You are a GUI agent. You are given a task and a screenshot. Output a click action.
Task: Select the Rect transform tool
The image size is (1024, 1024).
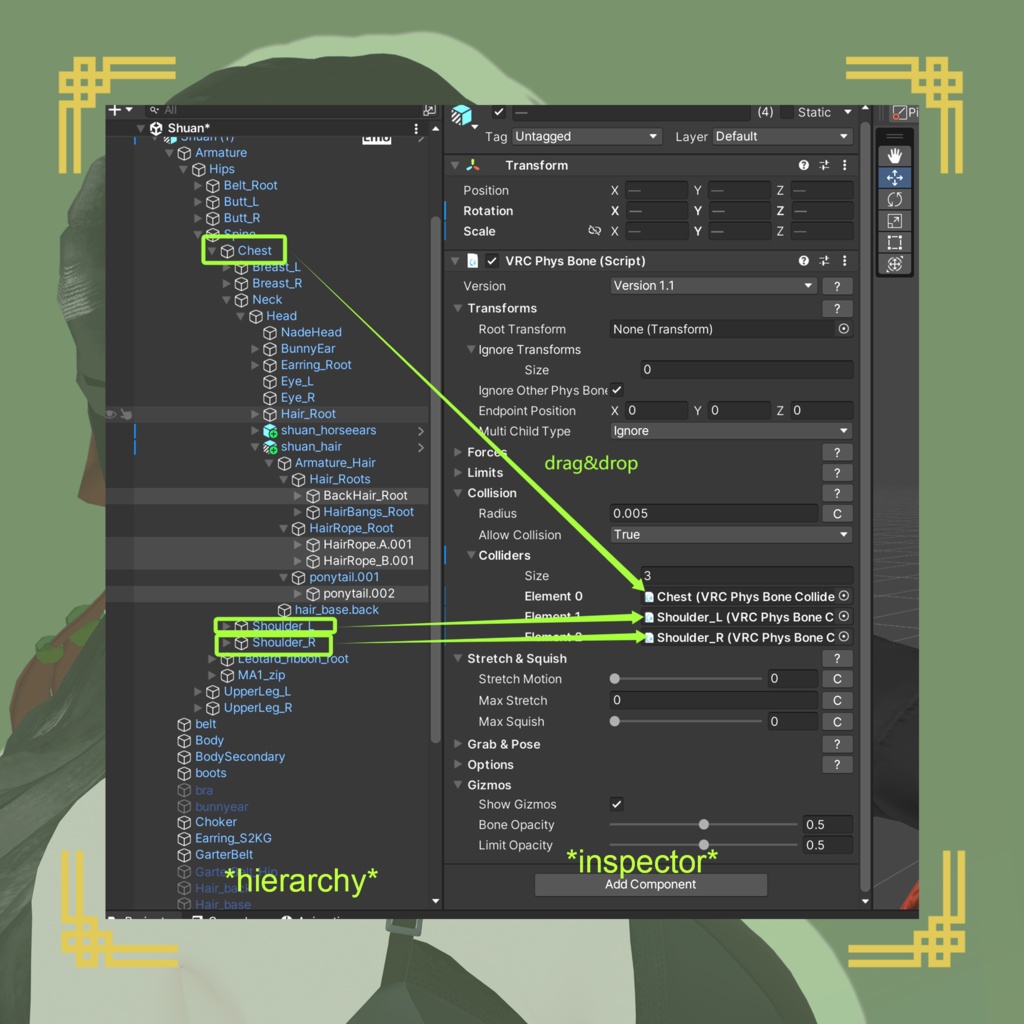(894, 242)
